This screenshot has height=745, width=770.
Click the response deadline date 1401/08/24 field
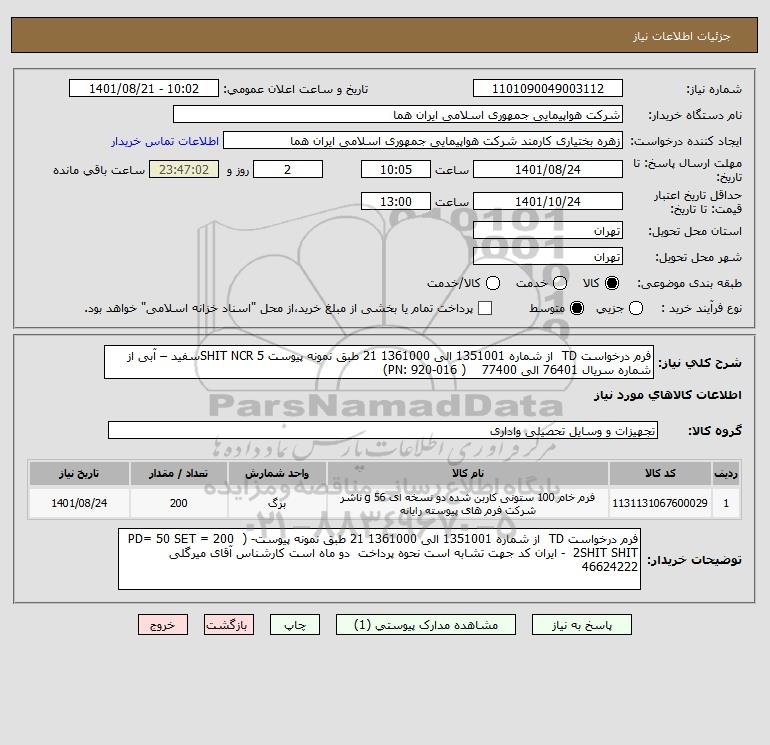pyautogui.click(x=548, y=169)
